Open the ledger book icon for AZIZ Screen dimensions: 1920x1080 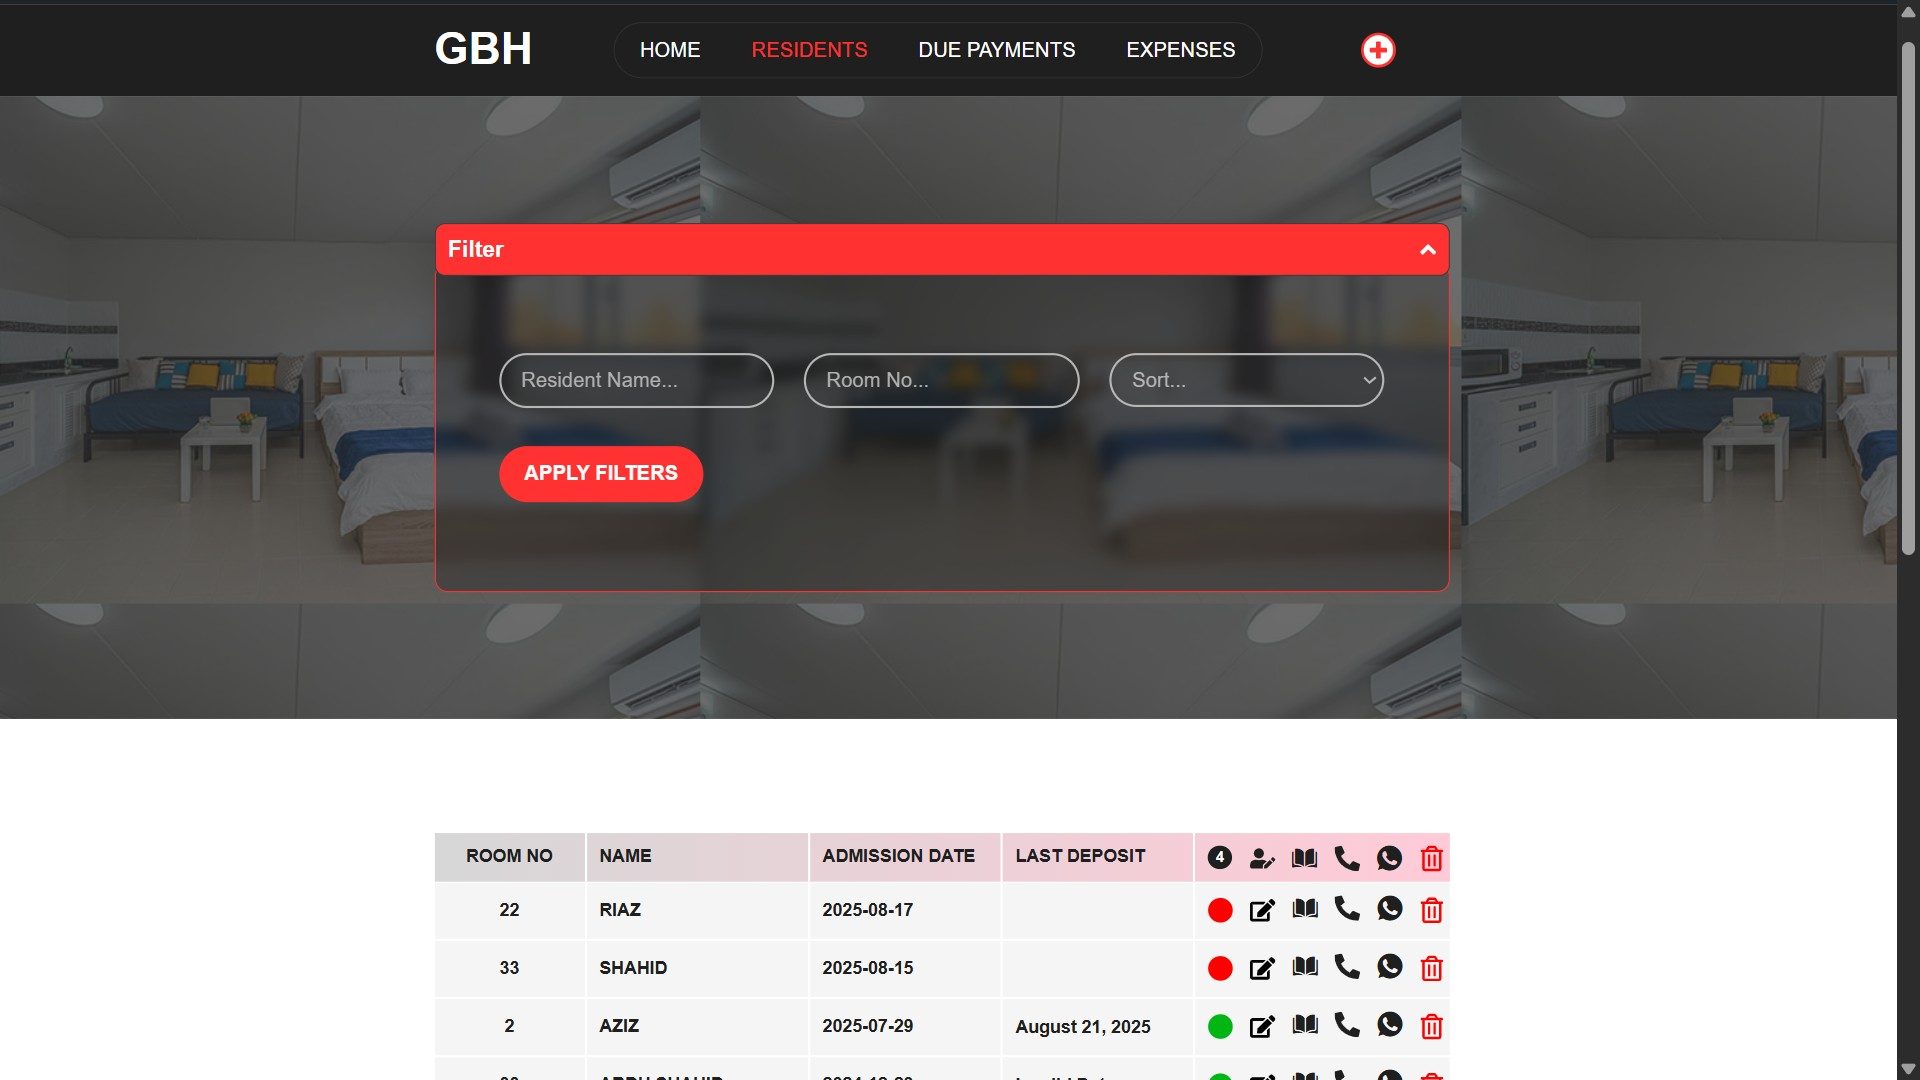[1304, 1026]
